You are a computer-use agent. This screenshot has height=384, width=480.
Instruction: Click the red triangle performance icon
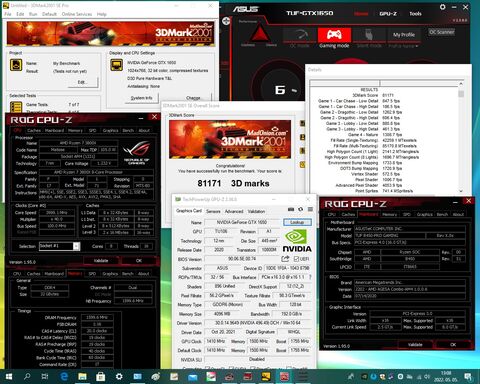(259, 34)
